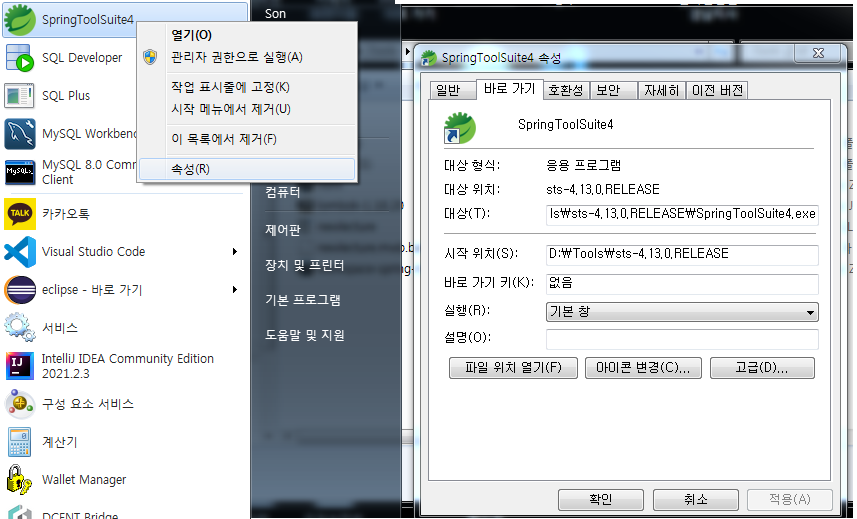Image resolution: width=857 pixels, height=519 pixels.
Task: Click the SpringToolSuite4 shortcut icon in properties dialog
Action: pos(460,128)
